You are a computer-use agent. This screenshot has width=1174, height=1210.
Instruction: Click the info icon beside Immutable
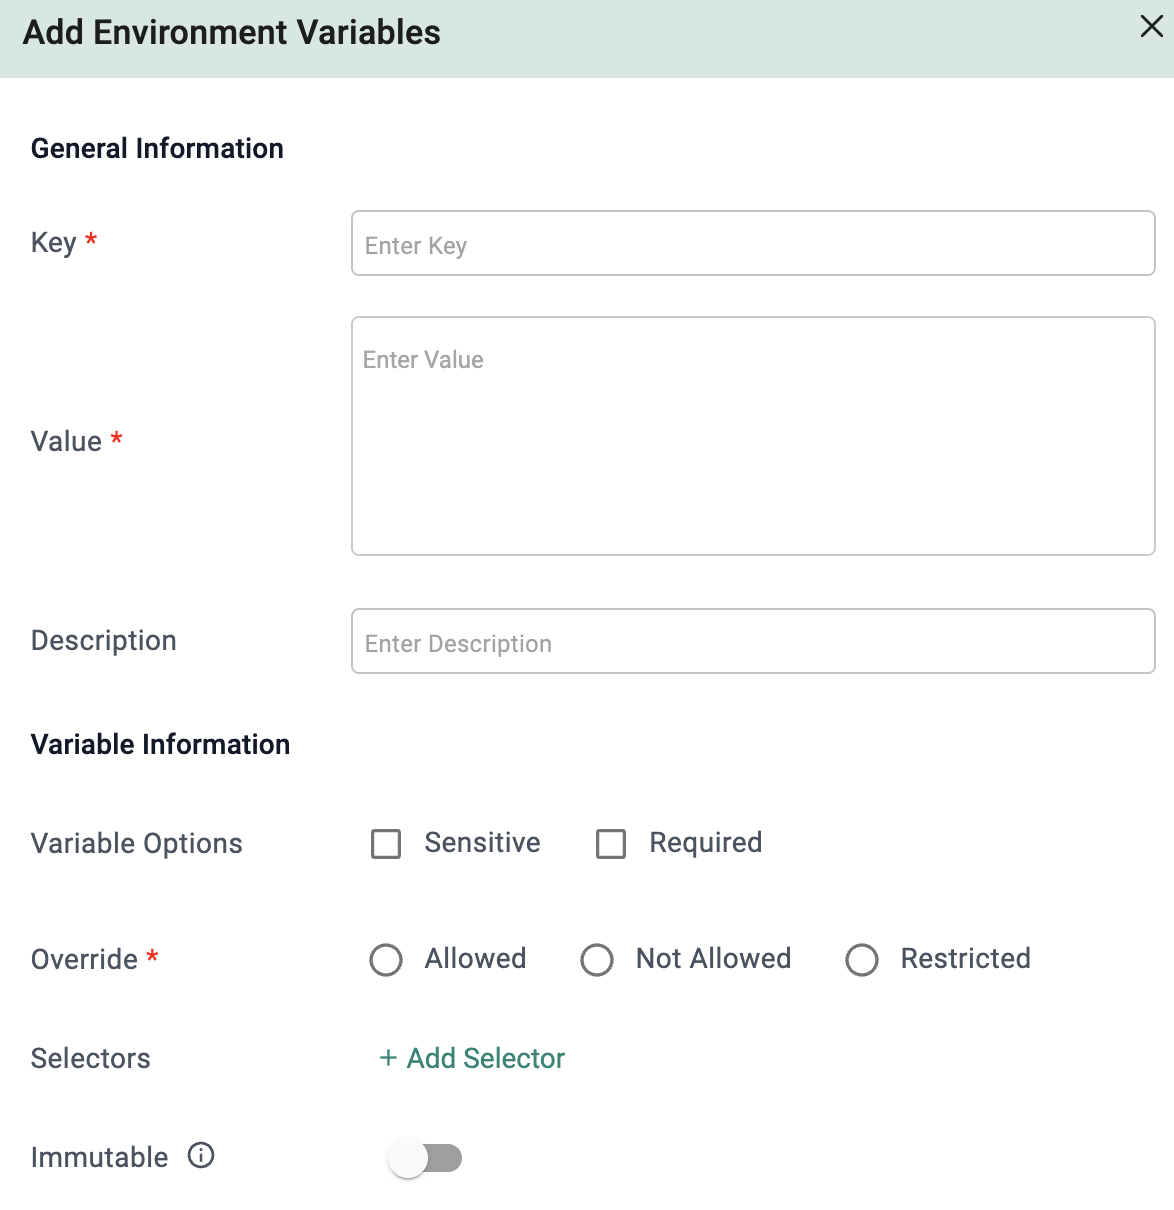pos(201,1156)
